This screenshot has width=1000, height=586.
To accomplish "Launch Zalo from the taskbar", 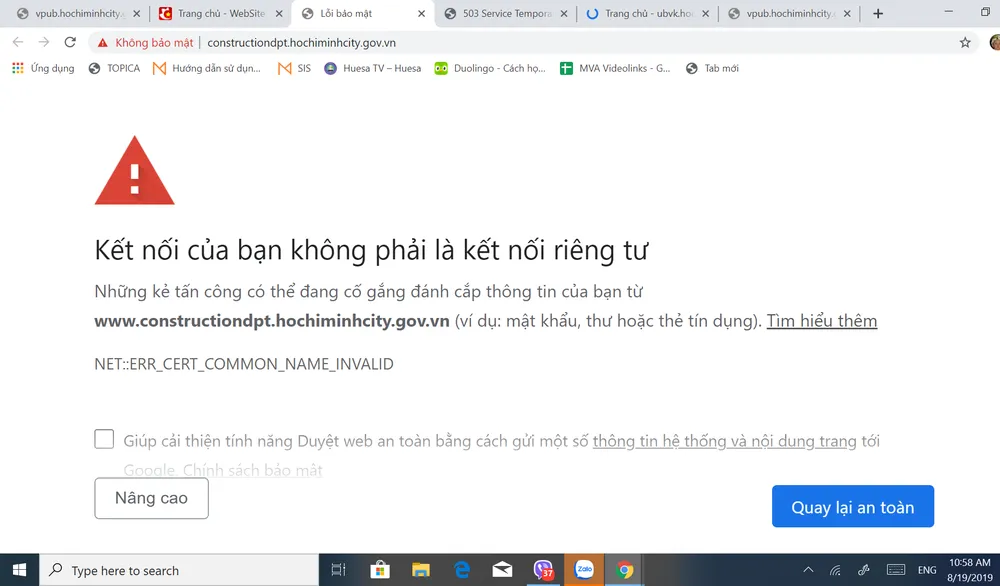I will (x=584, y=570).
